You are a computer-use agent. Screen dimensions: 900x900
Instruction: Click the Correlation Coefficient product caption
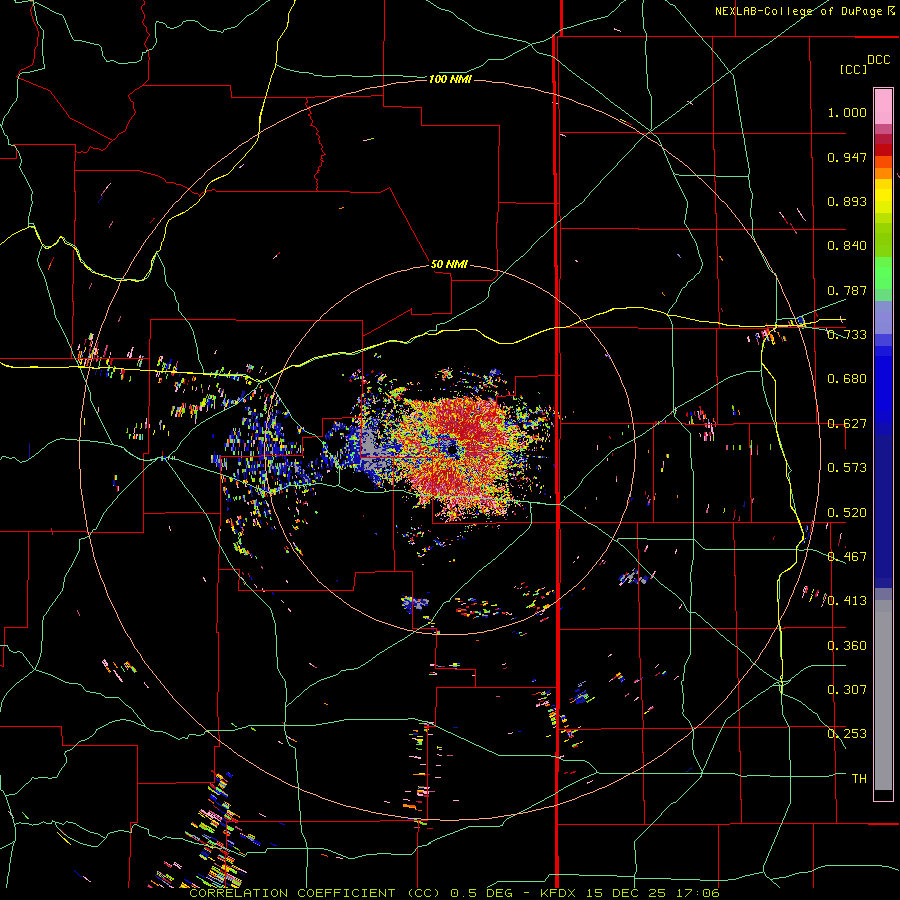[x=454, y=893]
